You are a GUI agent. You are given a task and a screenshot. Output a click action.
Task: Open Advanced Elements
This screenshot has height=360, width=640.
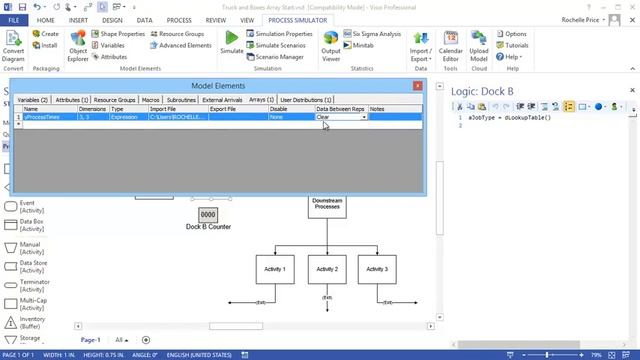[x=181, y=45]
